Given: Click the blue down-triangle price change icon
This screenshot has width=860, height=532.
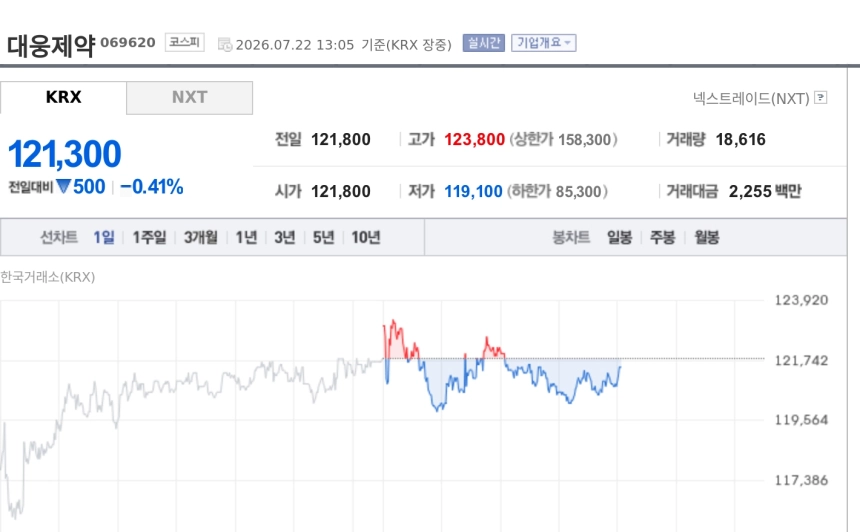Looking at the screenshot, I should (x=63, y=186).
